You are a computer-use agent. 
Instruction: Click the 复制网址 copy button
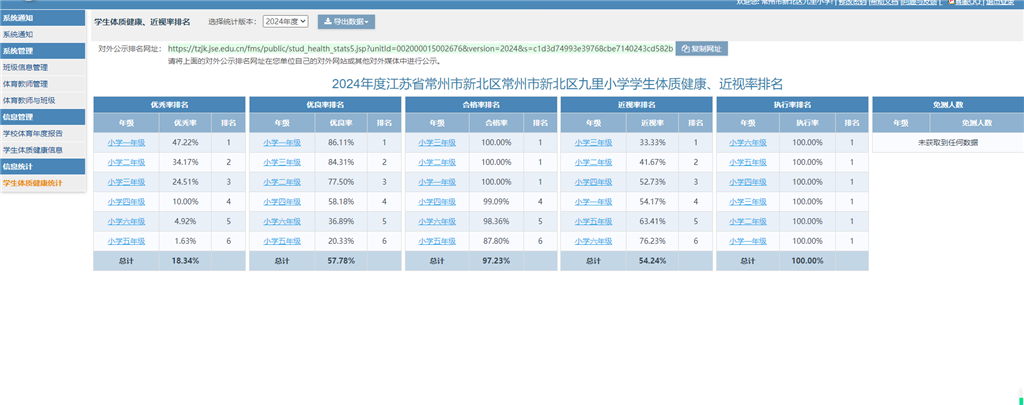702,48
